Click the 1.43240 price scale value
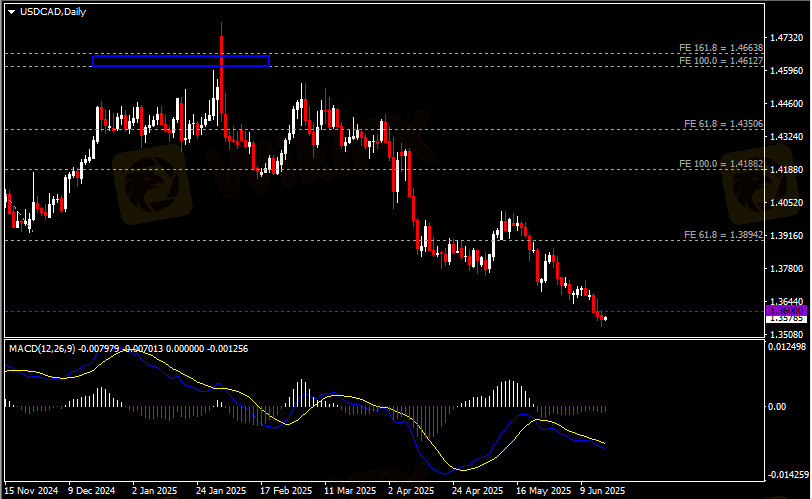812x499 pixels. click(787, 137)
